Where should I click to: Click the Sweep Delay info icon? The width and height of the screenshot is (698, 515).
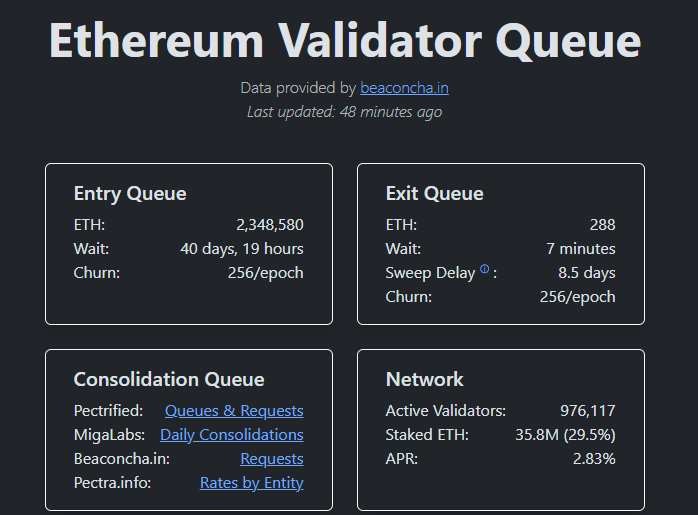(485, 269)
